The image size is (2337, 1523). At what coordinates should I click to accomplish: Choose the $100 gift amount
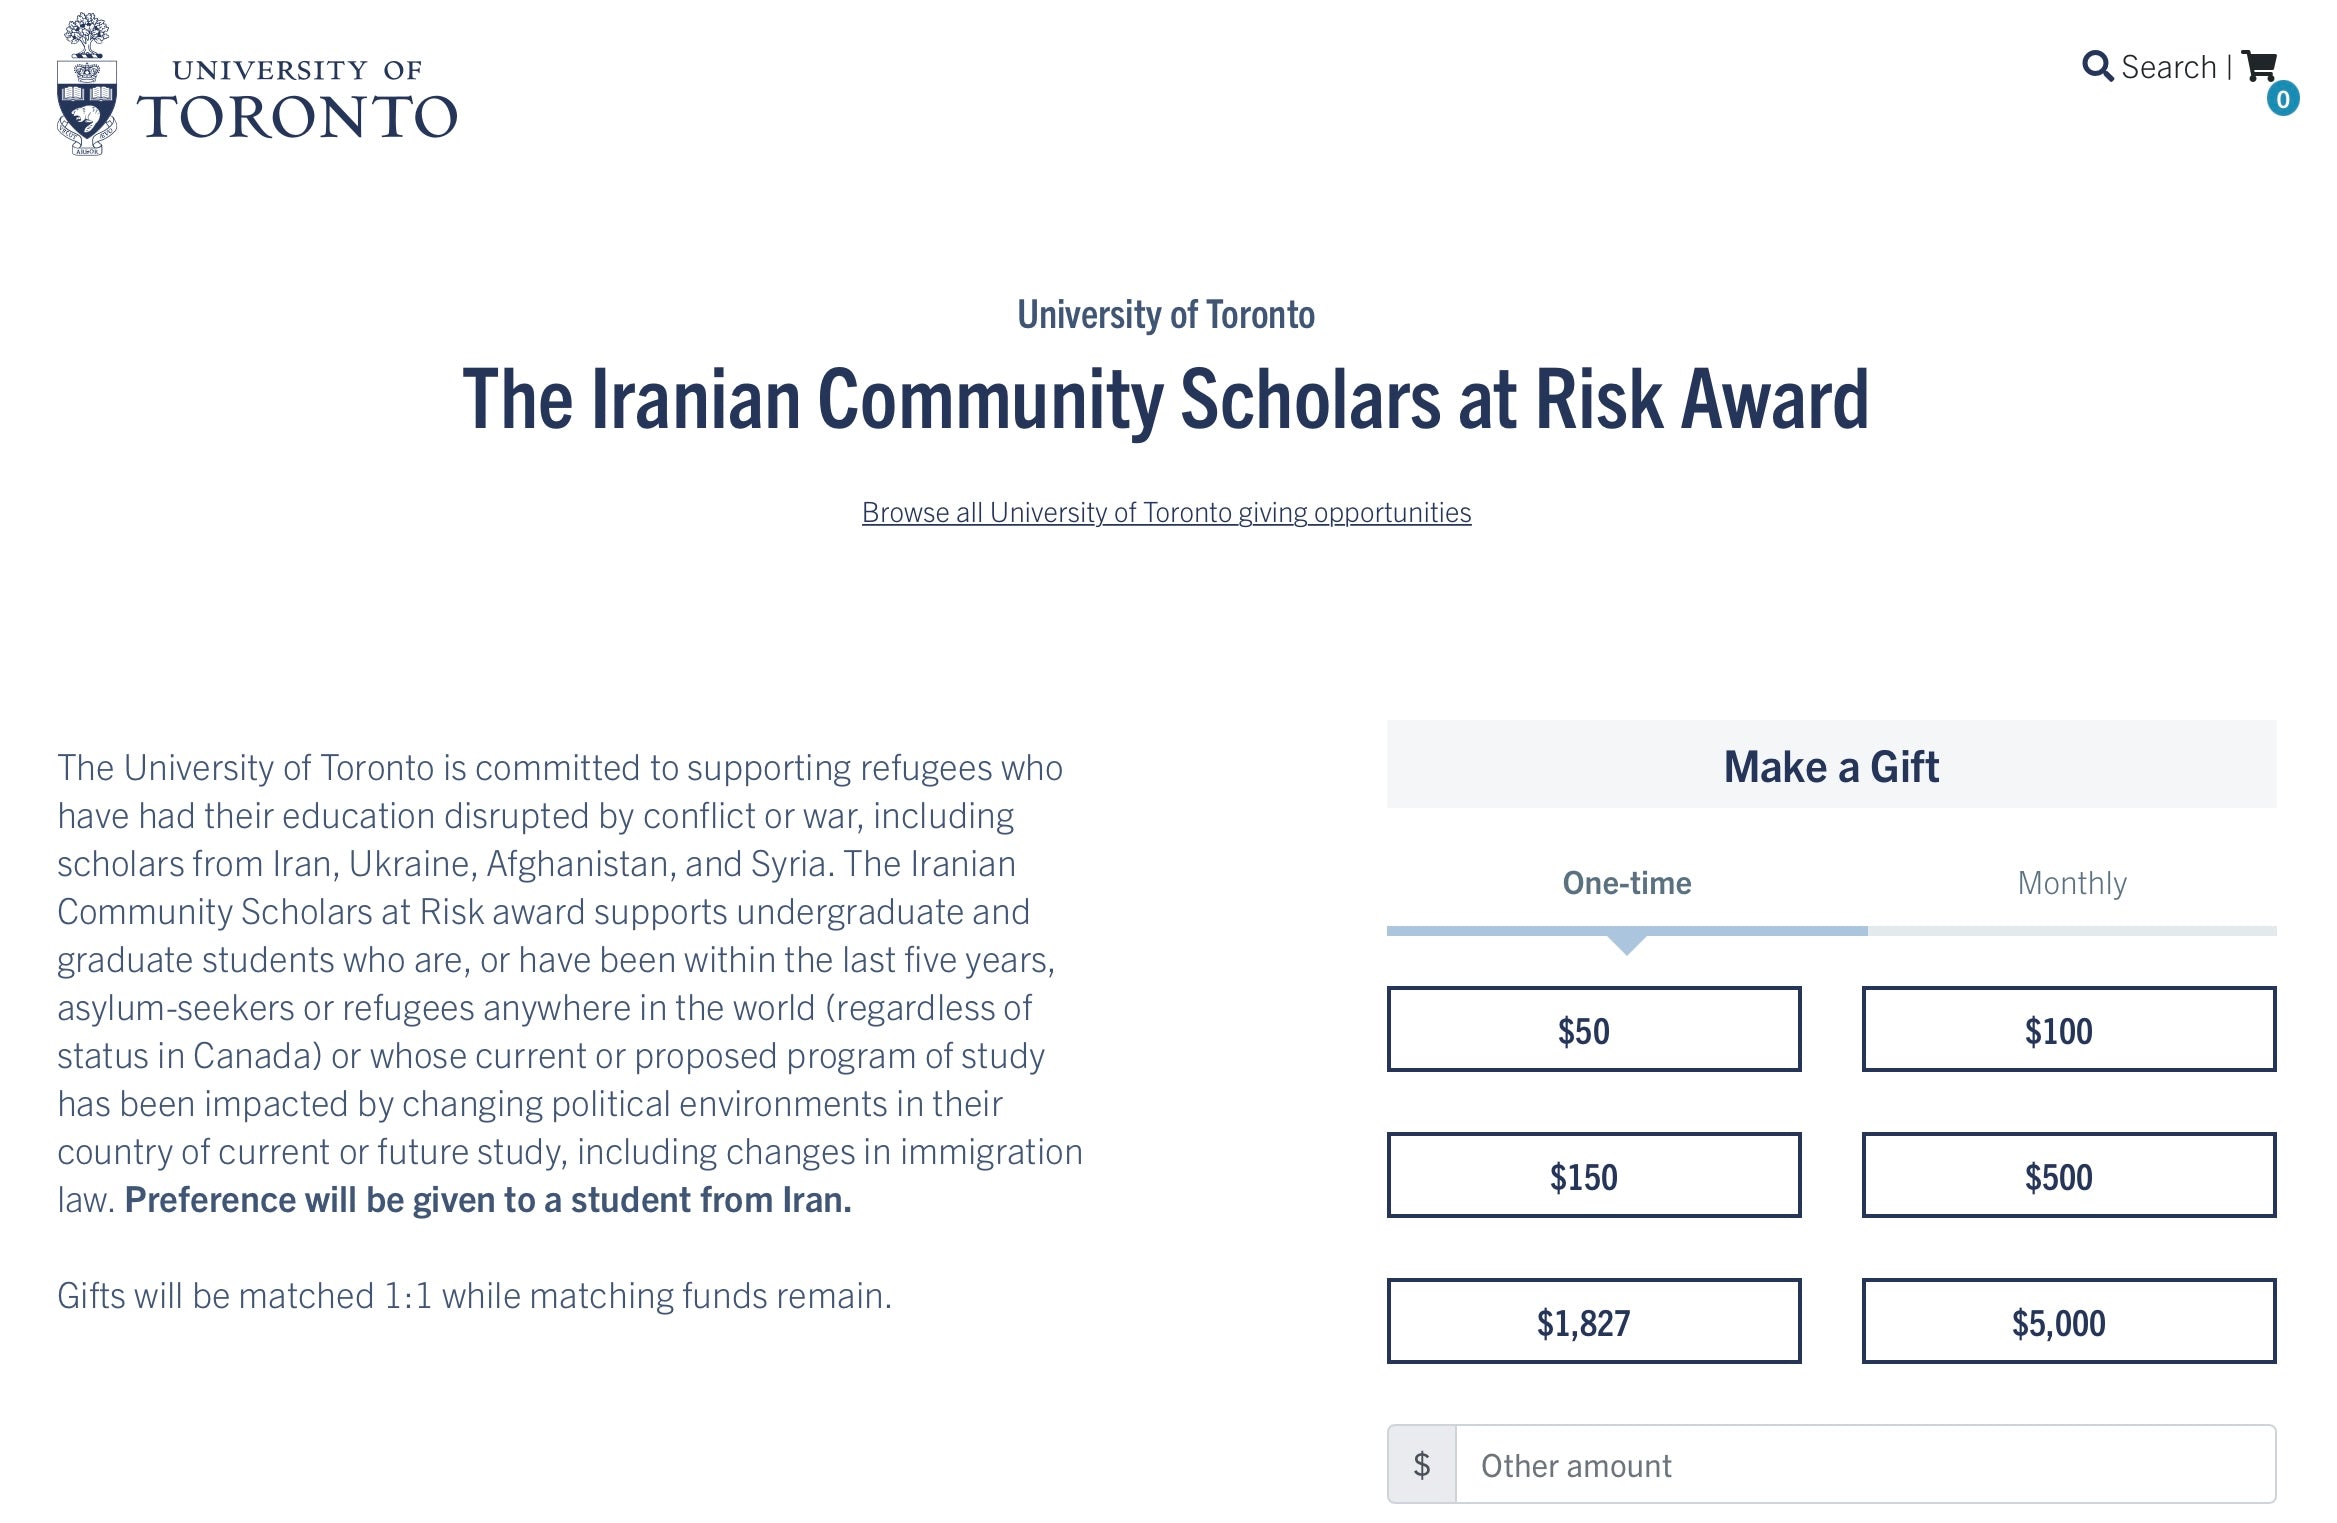pos(2068,1030)
